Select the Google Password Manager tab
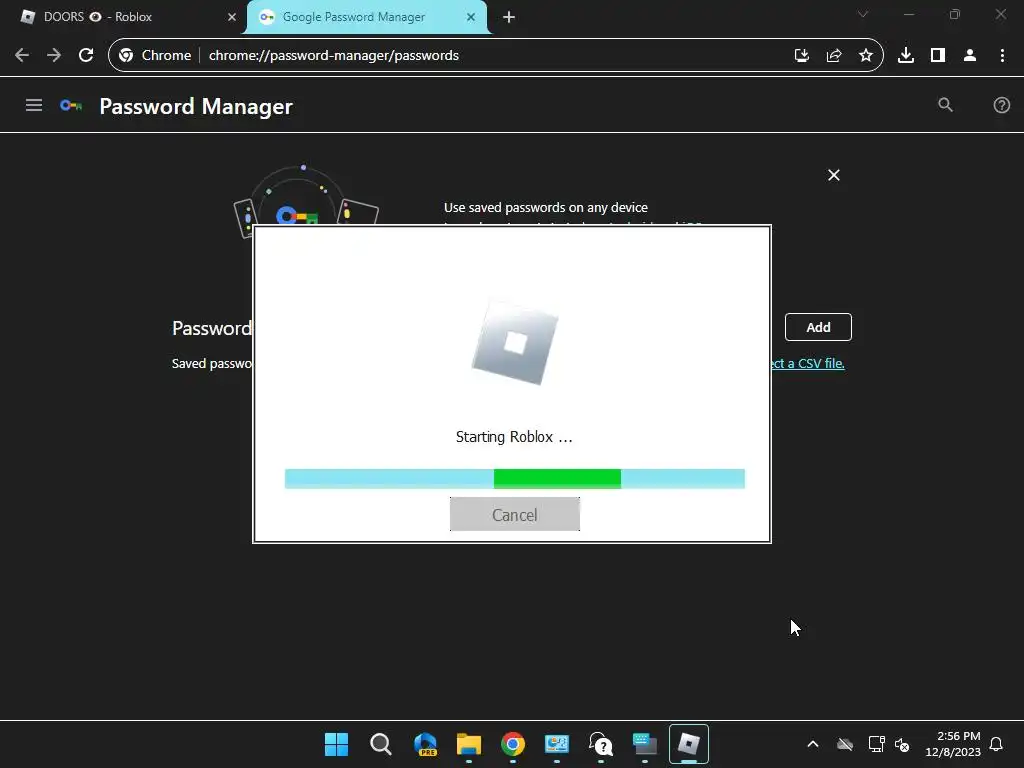1024x768 pixels. 366,17
